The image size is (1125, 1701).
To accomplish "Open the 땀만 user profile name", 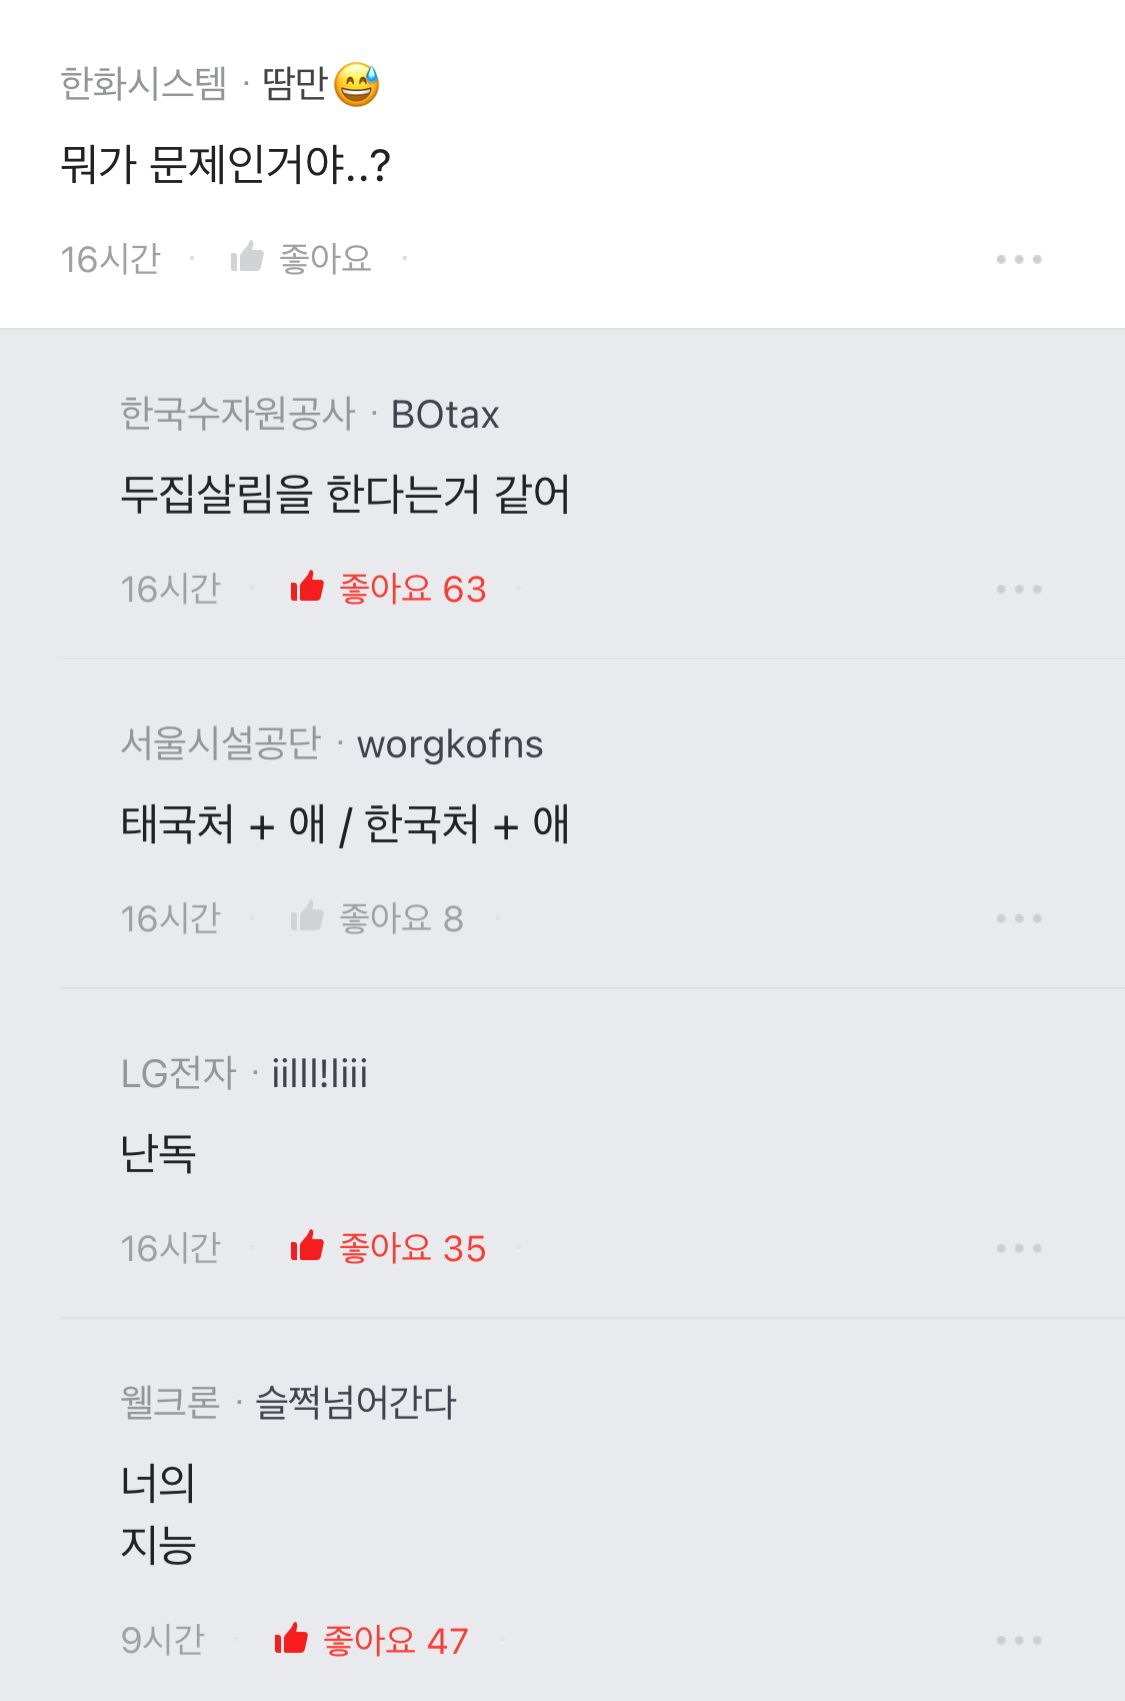I will coord(294,84).
